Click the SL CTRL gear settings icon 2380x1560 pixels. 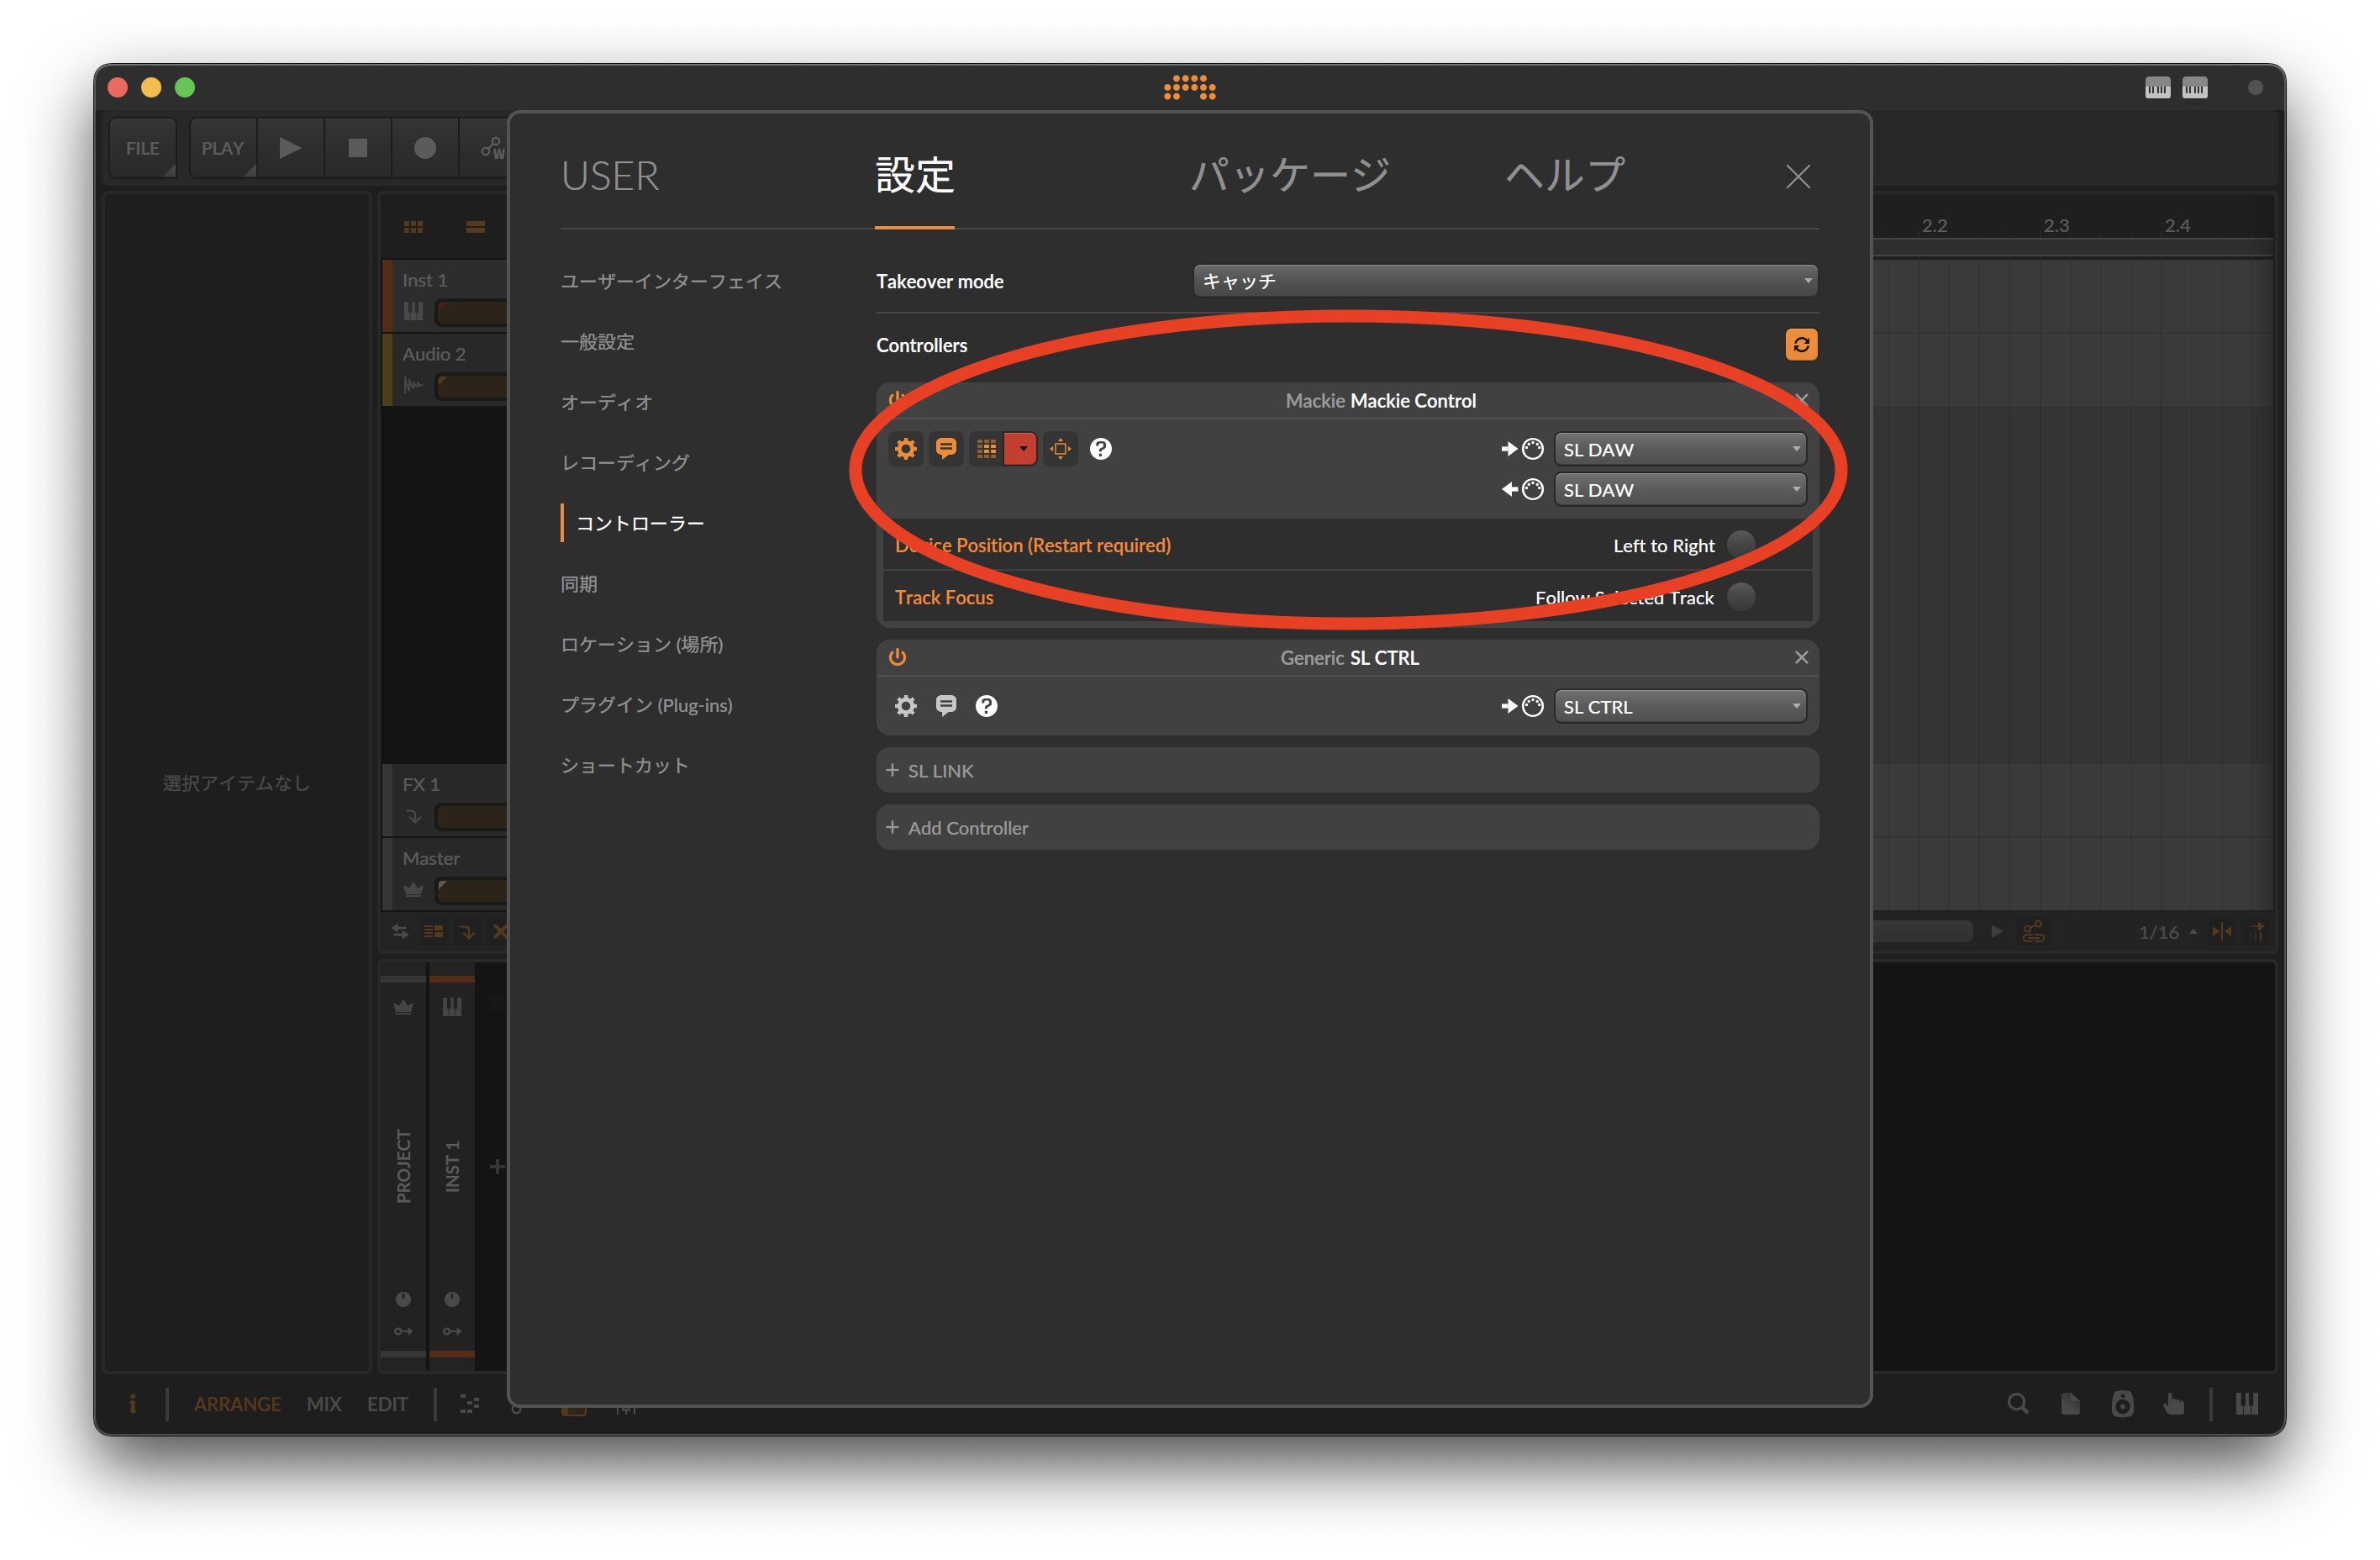905,706
